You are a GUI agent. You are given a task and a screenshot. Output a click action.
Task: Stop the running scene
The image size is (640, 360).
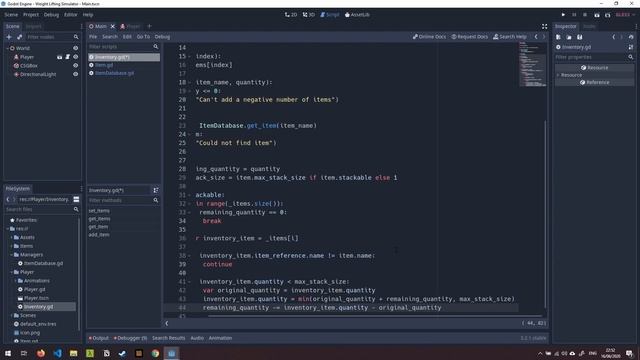pos(585,15)
